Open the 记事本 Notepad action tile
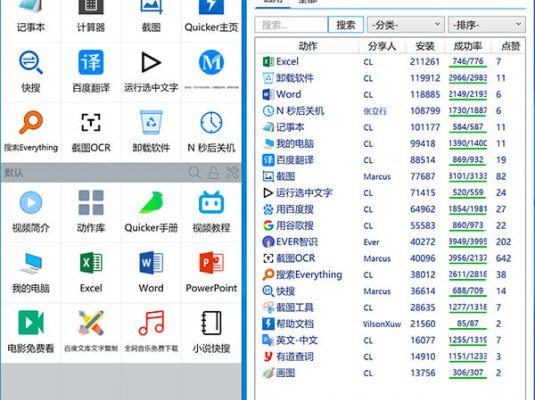The image size is (535, 400). pos(31,17)
